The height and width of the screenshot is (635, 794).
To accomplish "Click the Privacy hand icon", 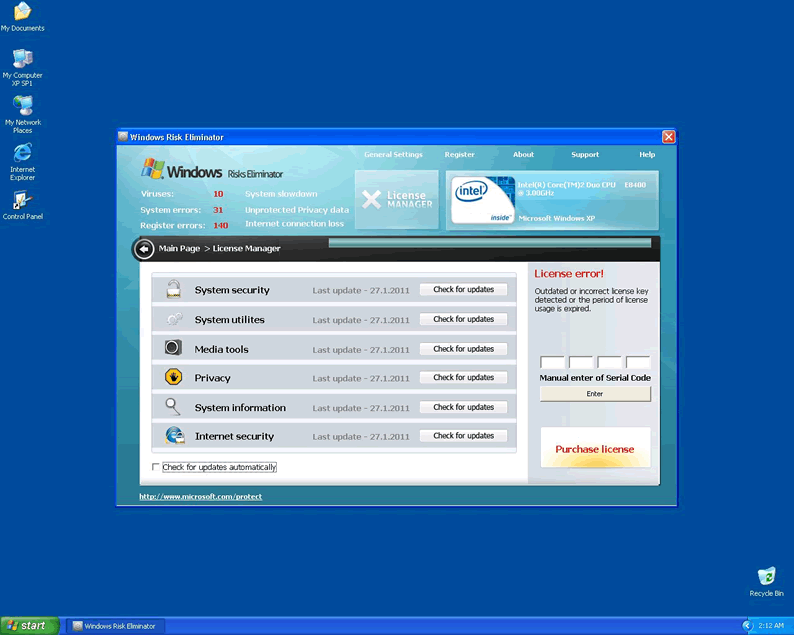I will pos(174,378).
